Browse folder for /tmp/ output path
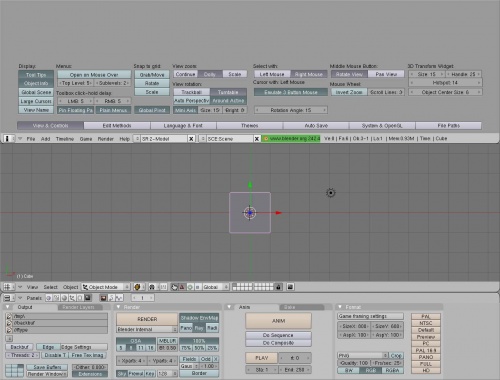The height and width of the screenshot is (380, 500). (9, 316)
